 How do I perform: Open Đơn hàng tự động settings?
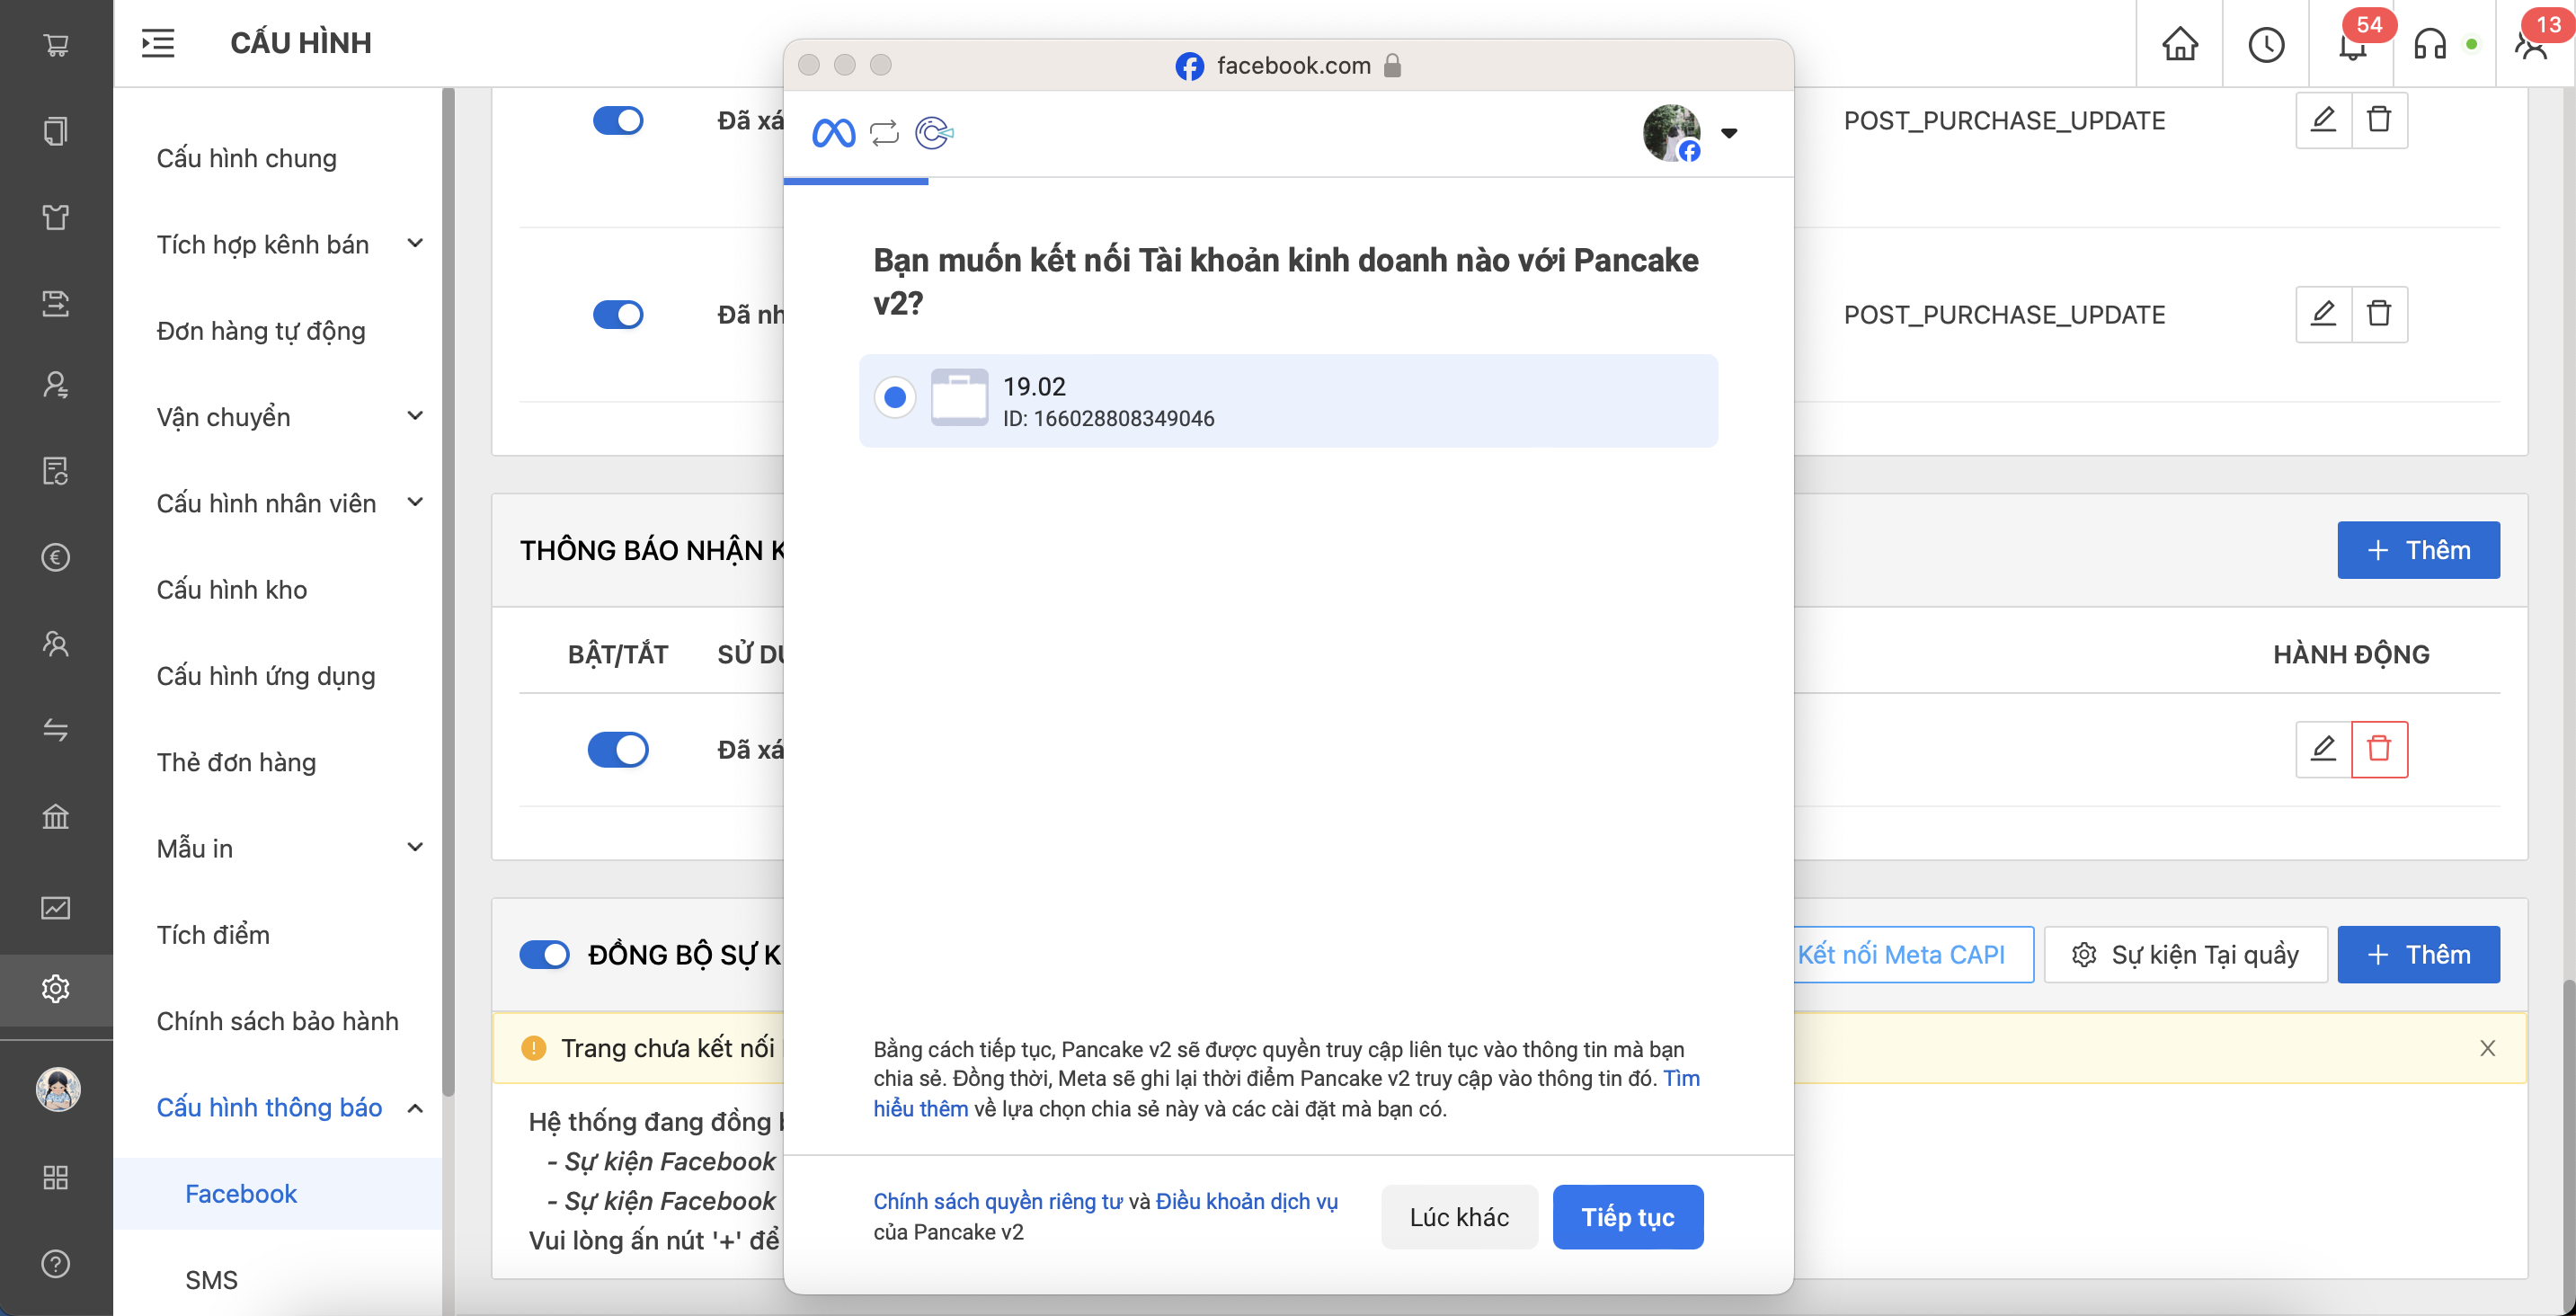(261, 331)
